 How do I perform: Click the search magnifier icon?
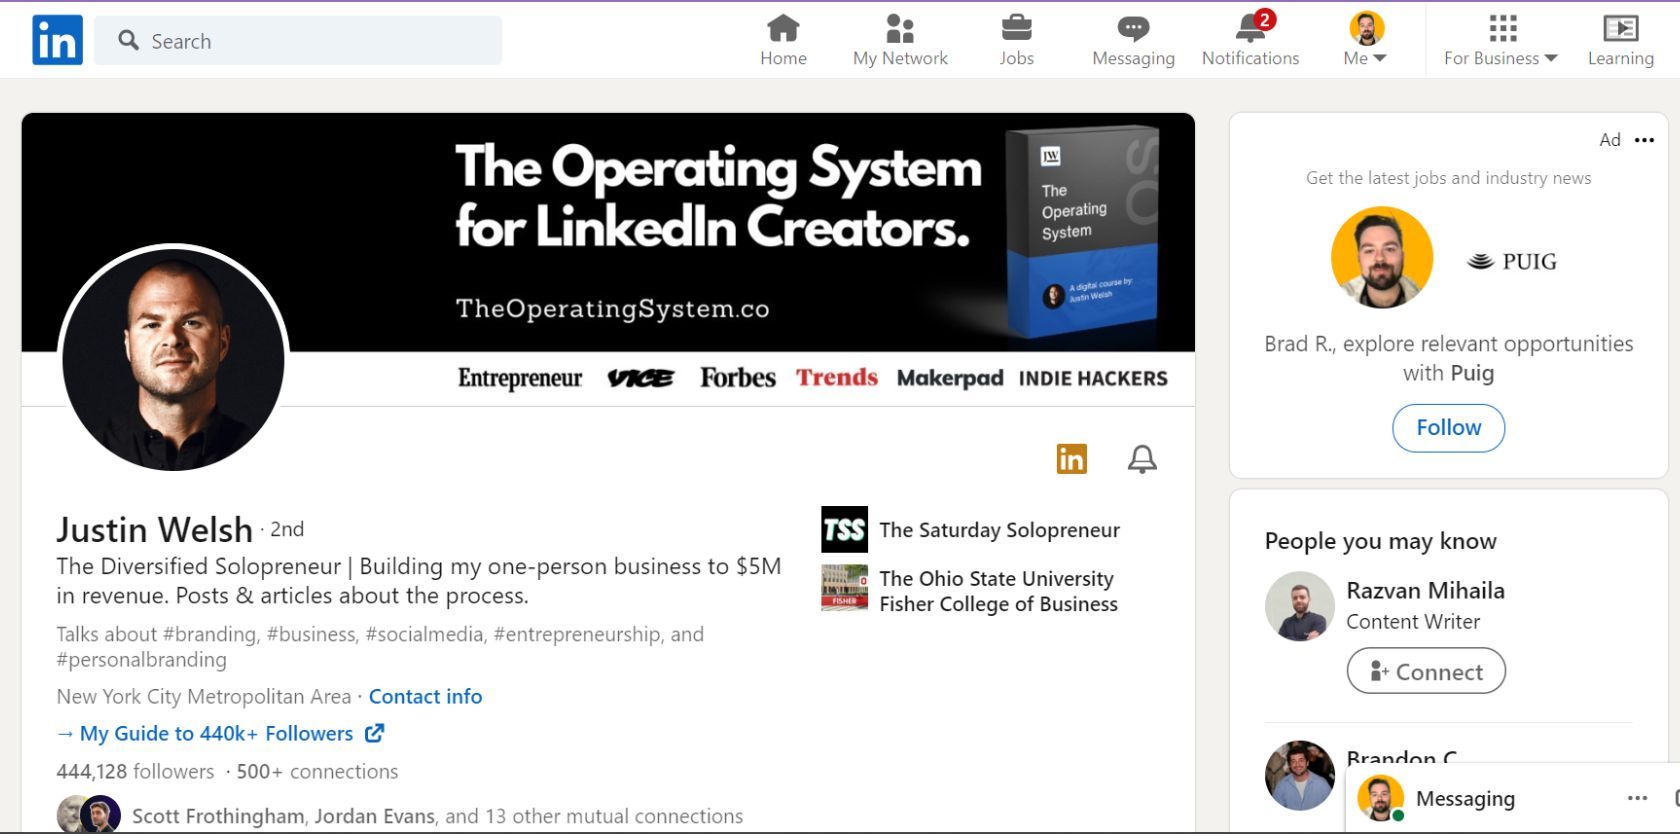(x=128, y=40)
